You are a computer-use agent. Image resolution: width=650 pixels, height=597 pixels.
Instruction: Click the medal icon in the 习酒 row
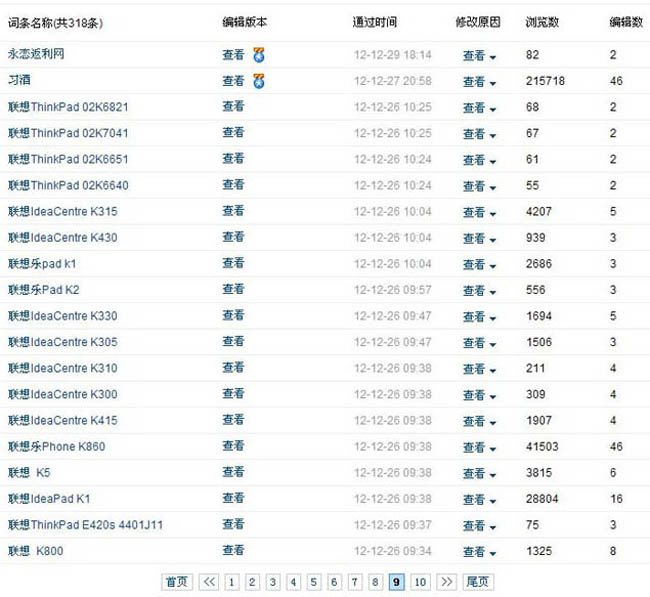coord(259,81)
